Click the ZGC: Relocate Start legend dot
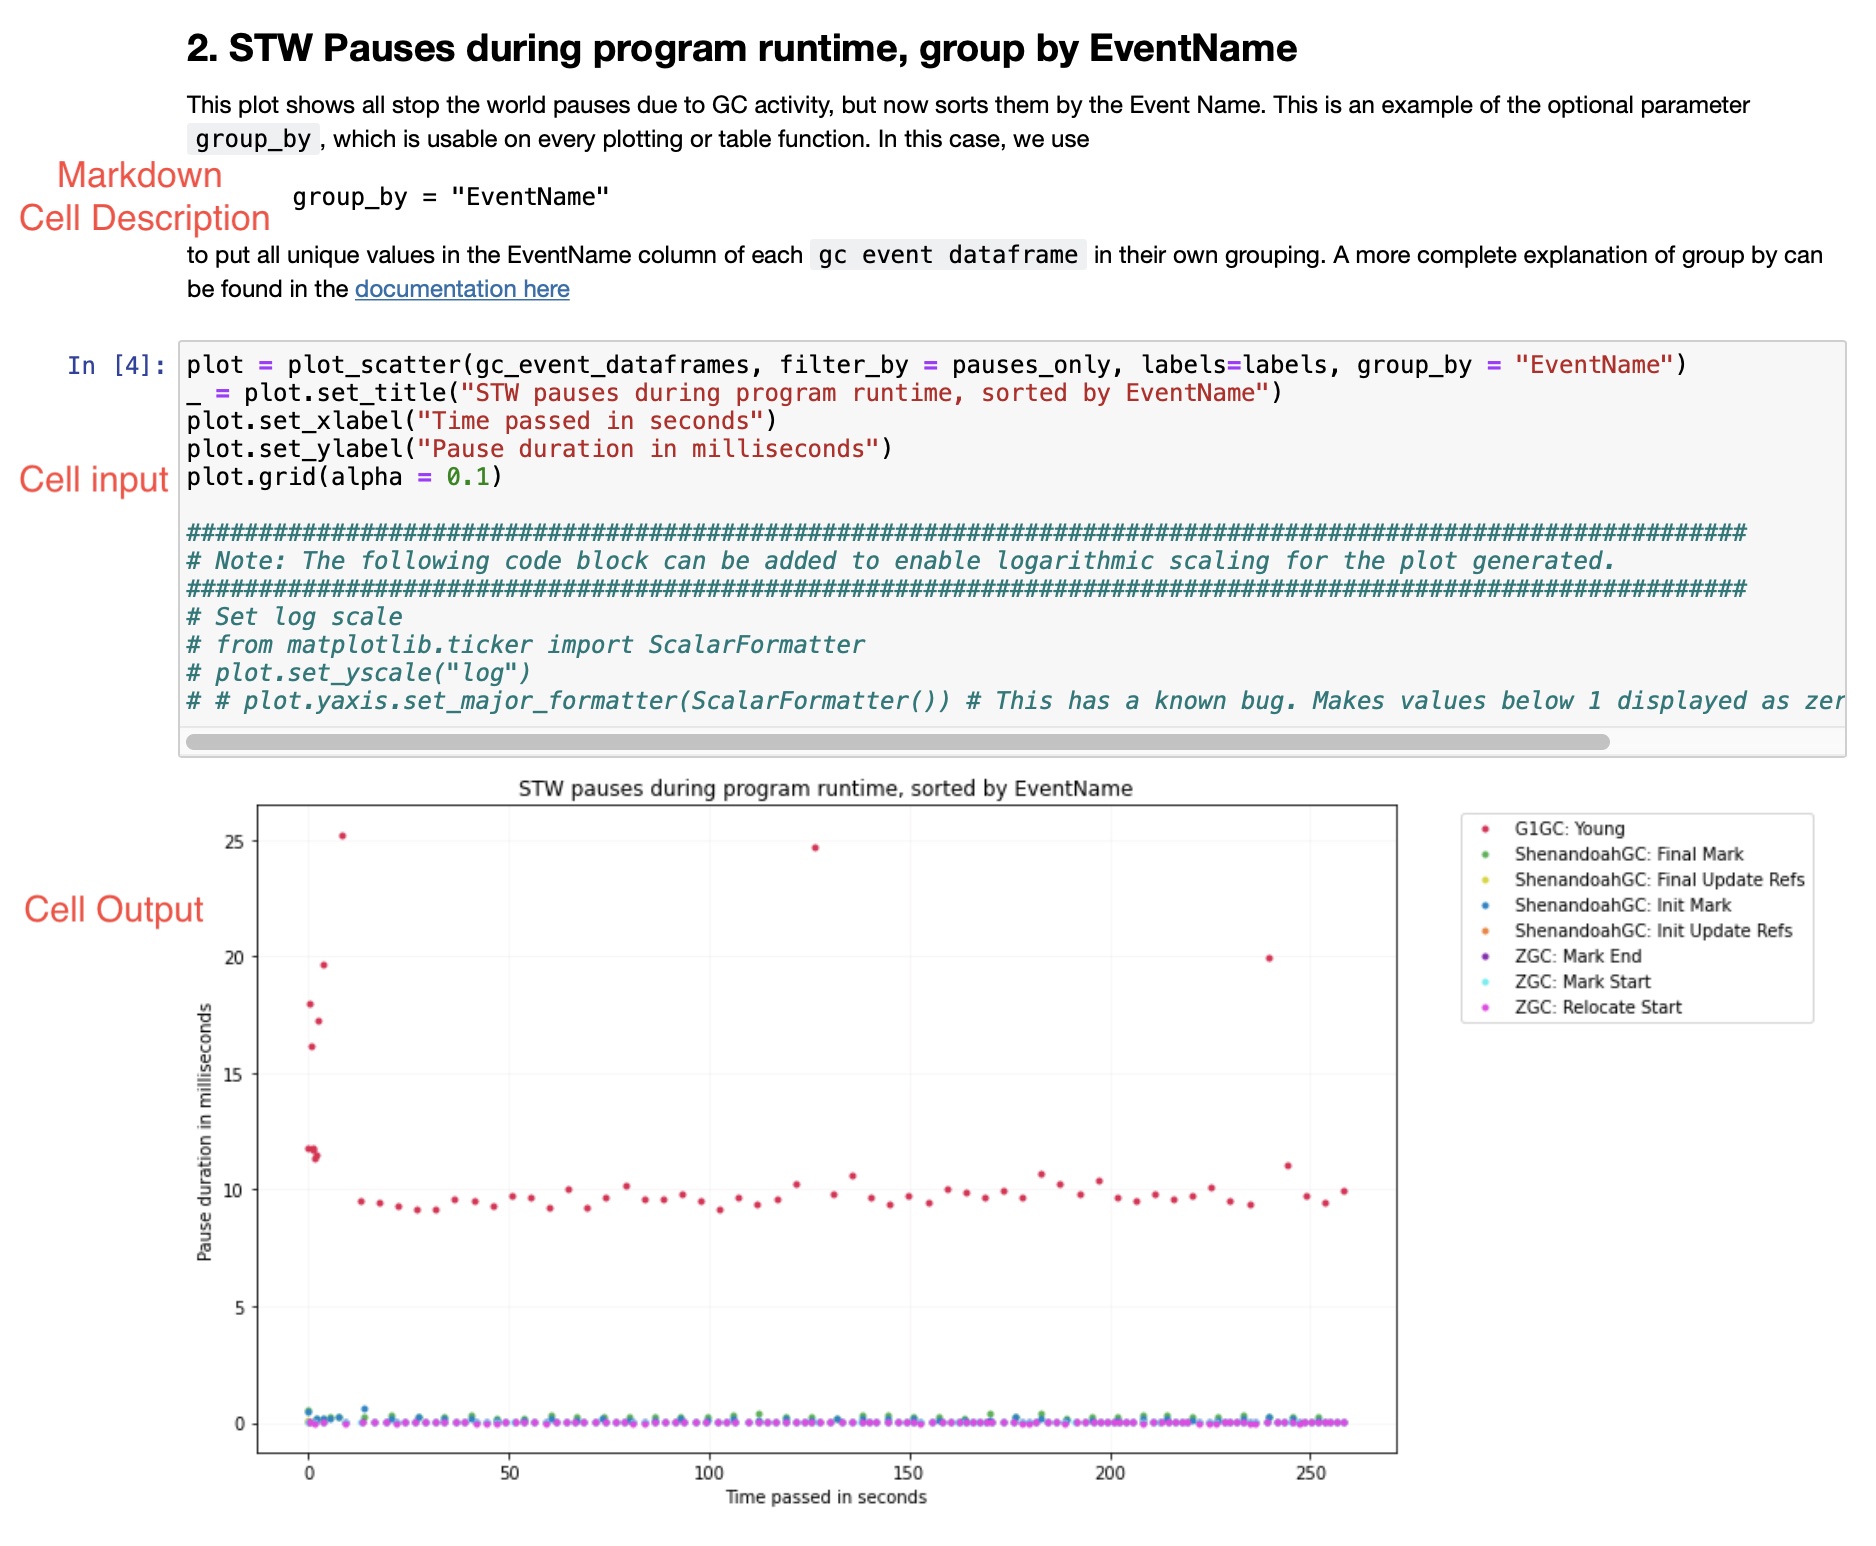Image resolution: width=1876 pixels, height=1546 pixels. pyautogui.click(x=1485, y=1008)
